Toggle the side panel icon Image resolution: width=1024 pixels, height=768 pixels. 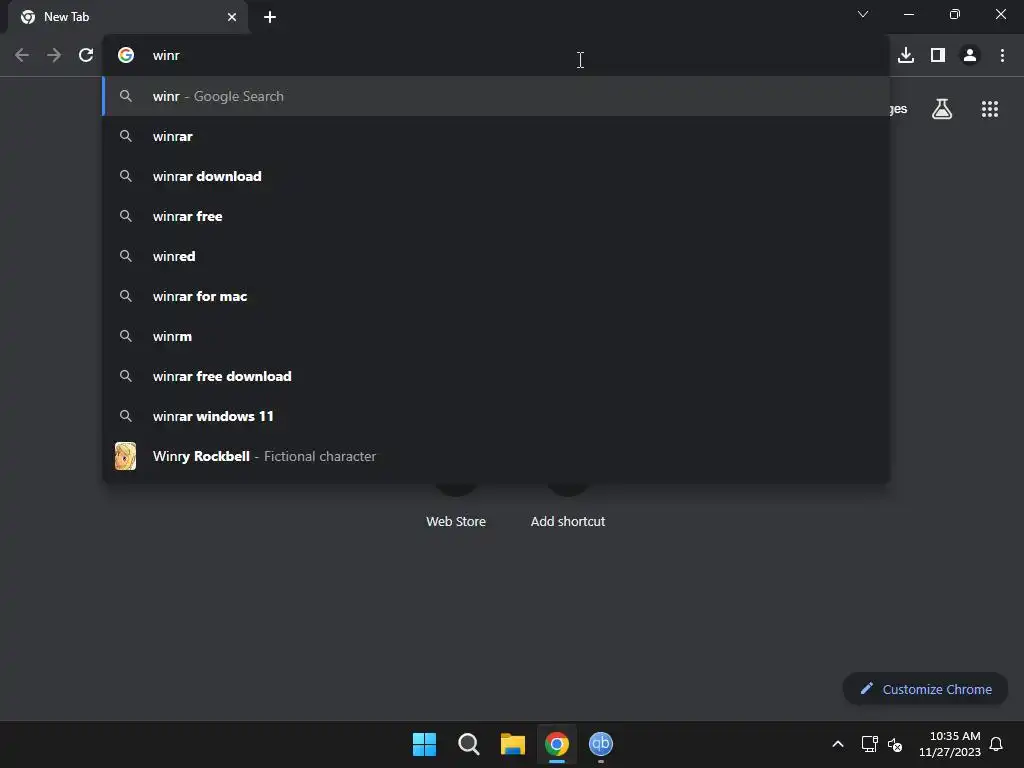938,56
